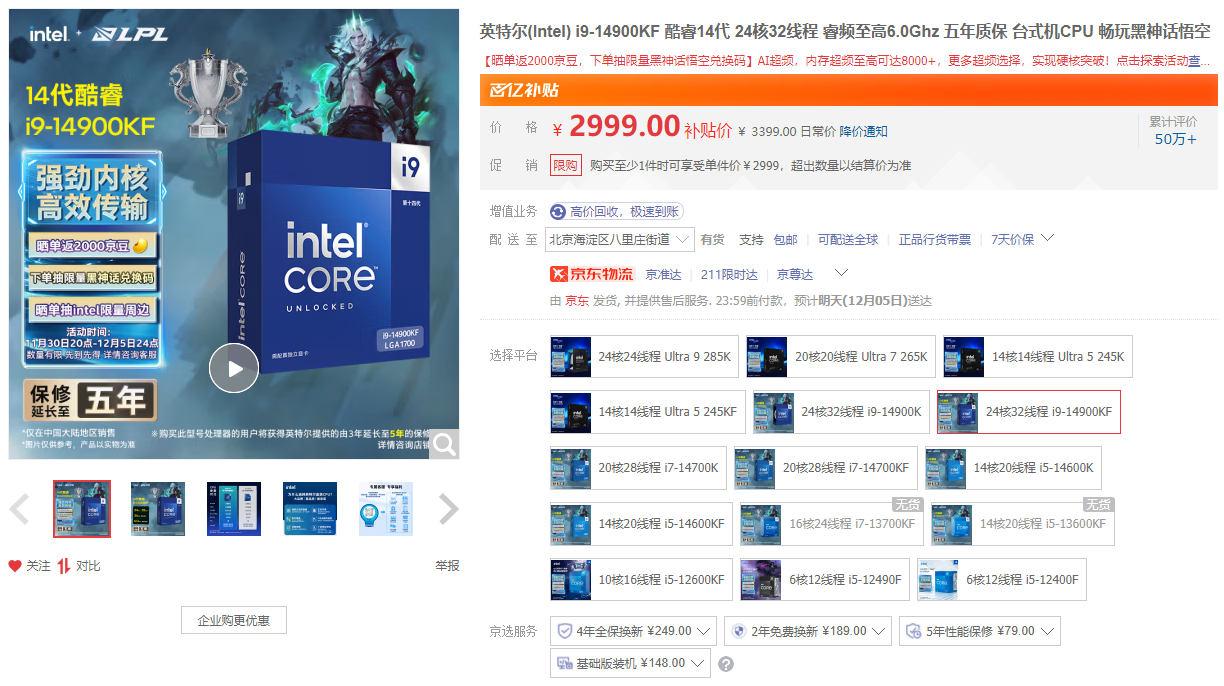Open the 5年性能保修 ¥79.00 service dropdown
1224x686 pixels.
[x=980, y=632]
